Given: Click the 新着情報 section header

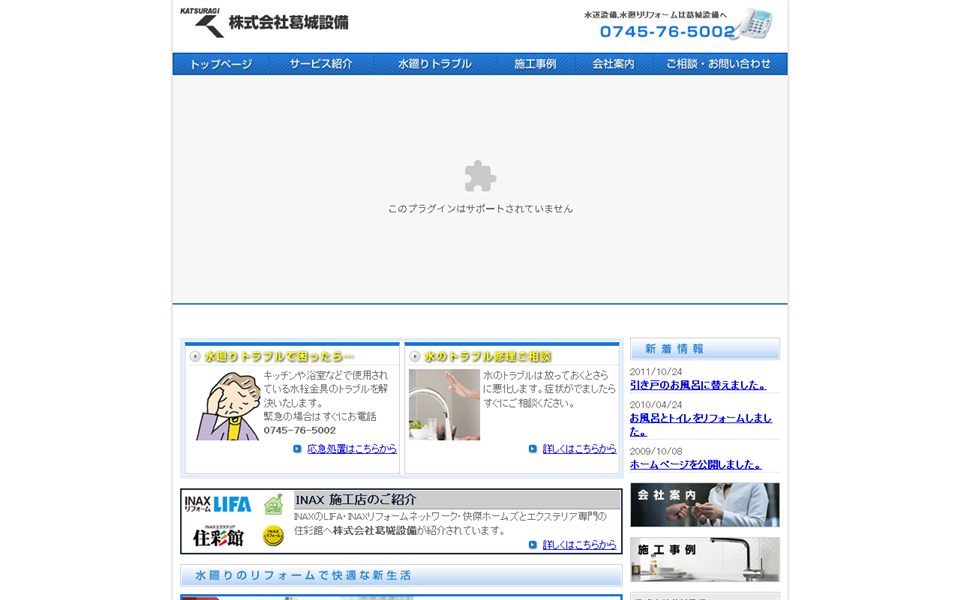Looking at the screenshot, I should click(705, 349).
